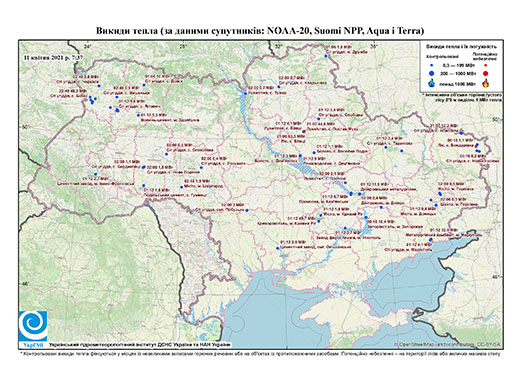Click the blue marker at Mariupol
This screenshot has height=368, width=520.
431,240
